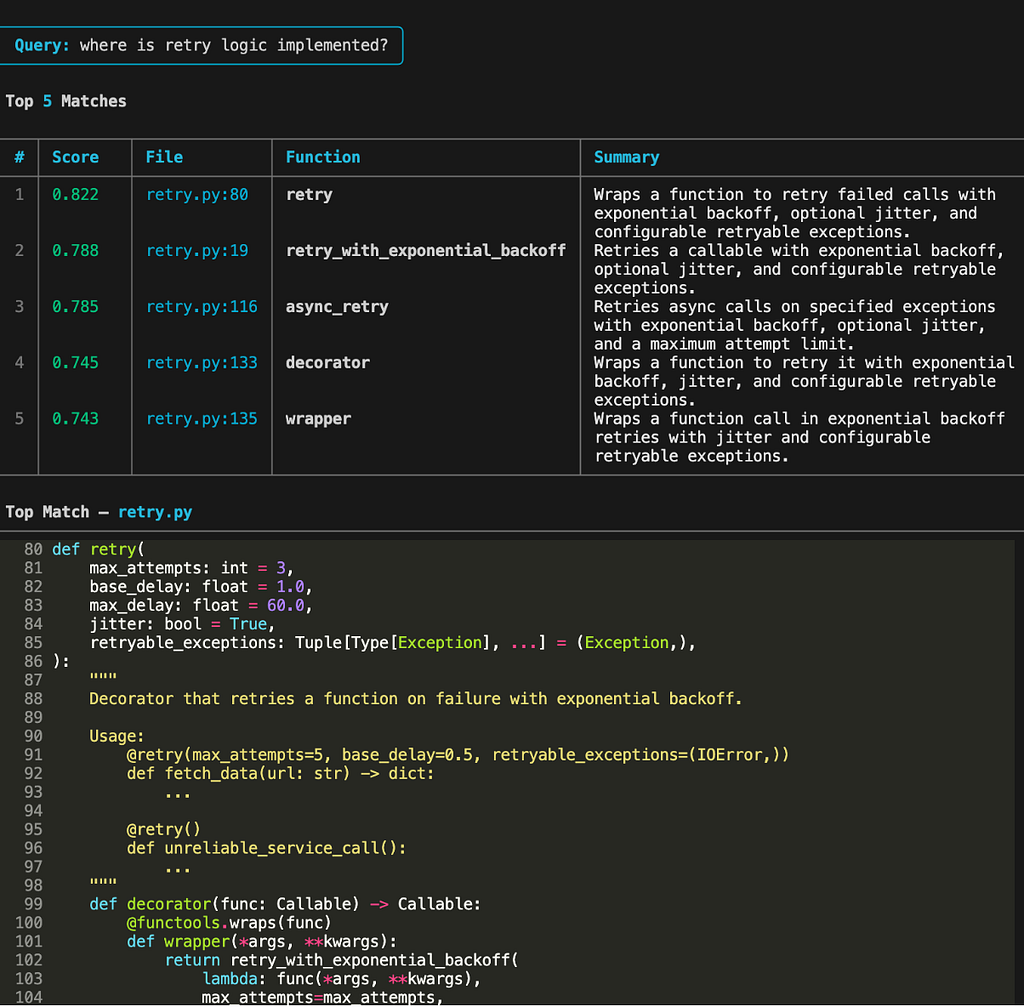Image resolution: width=1024 pixels, height=1007 pixels.
Task: Open file link retry.py:19
Action: coord(197,251)
